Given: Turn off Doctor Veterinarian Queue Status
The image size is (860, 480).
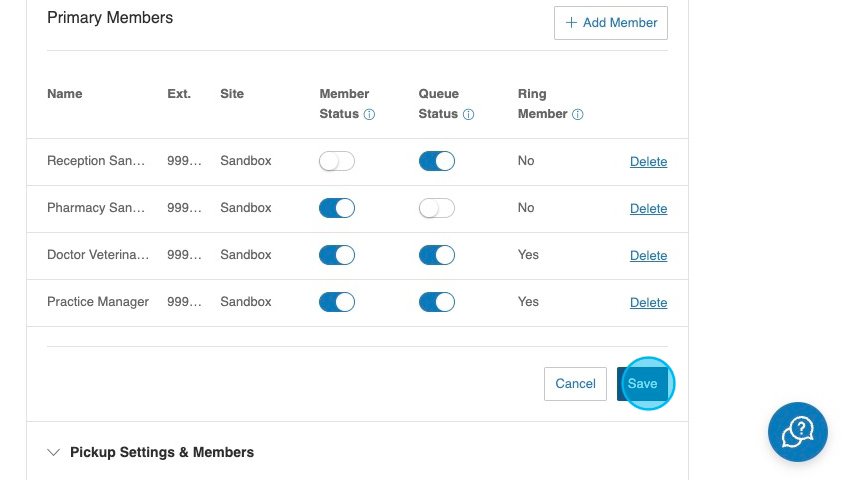Looking at the screenshot, I should tap(436, 255).
